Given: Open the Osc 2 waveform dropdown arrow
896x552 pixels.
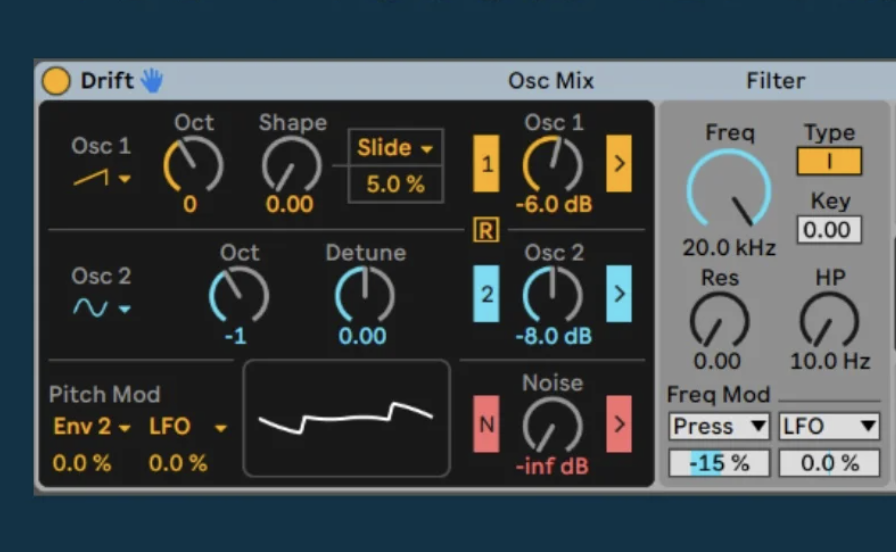Looking at the screenshot, I should [125, 309].
